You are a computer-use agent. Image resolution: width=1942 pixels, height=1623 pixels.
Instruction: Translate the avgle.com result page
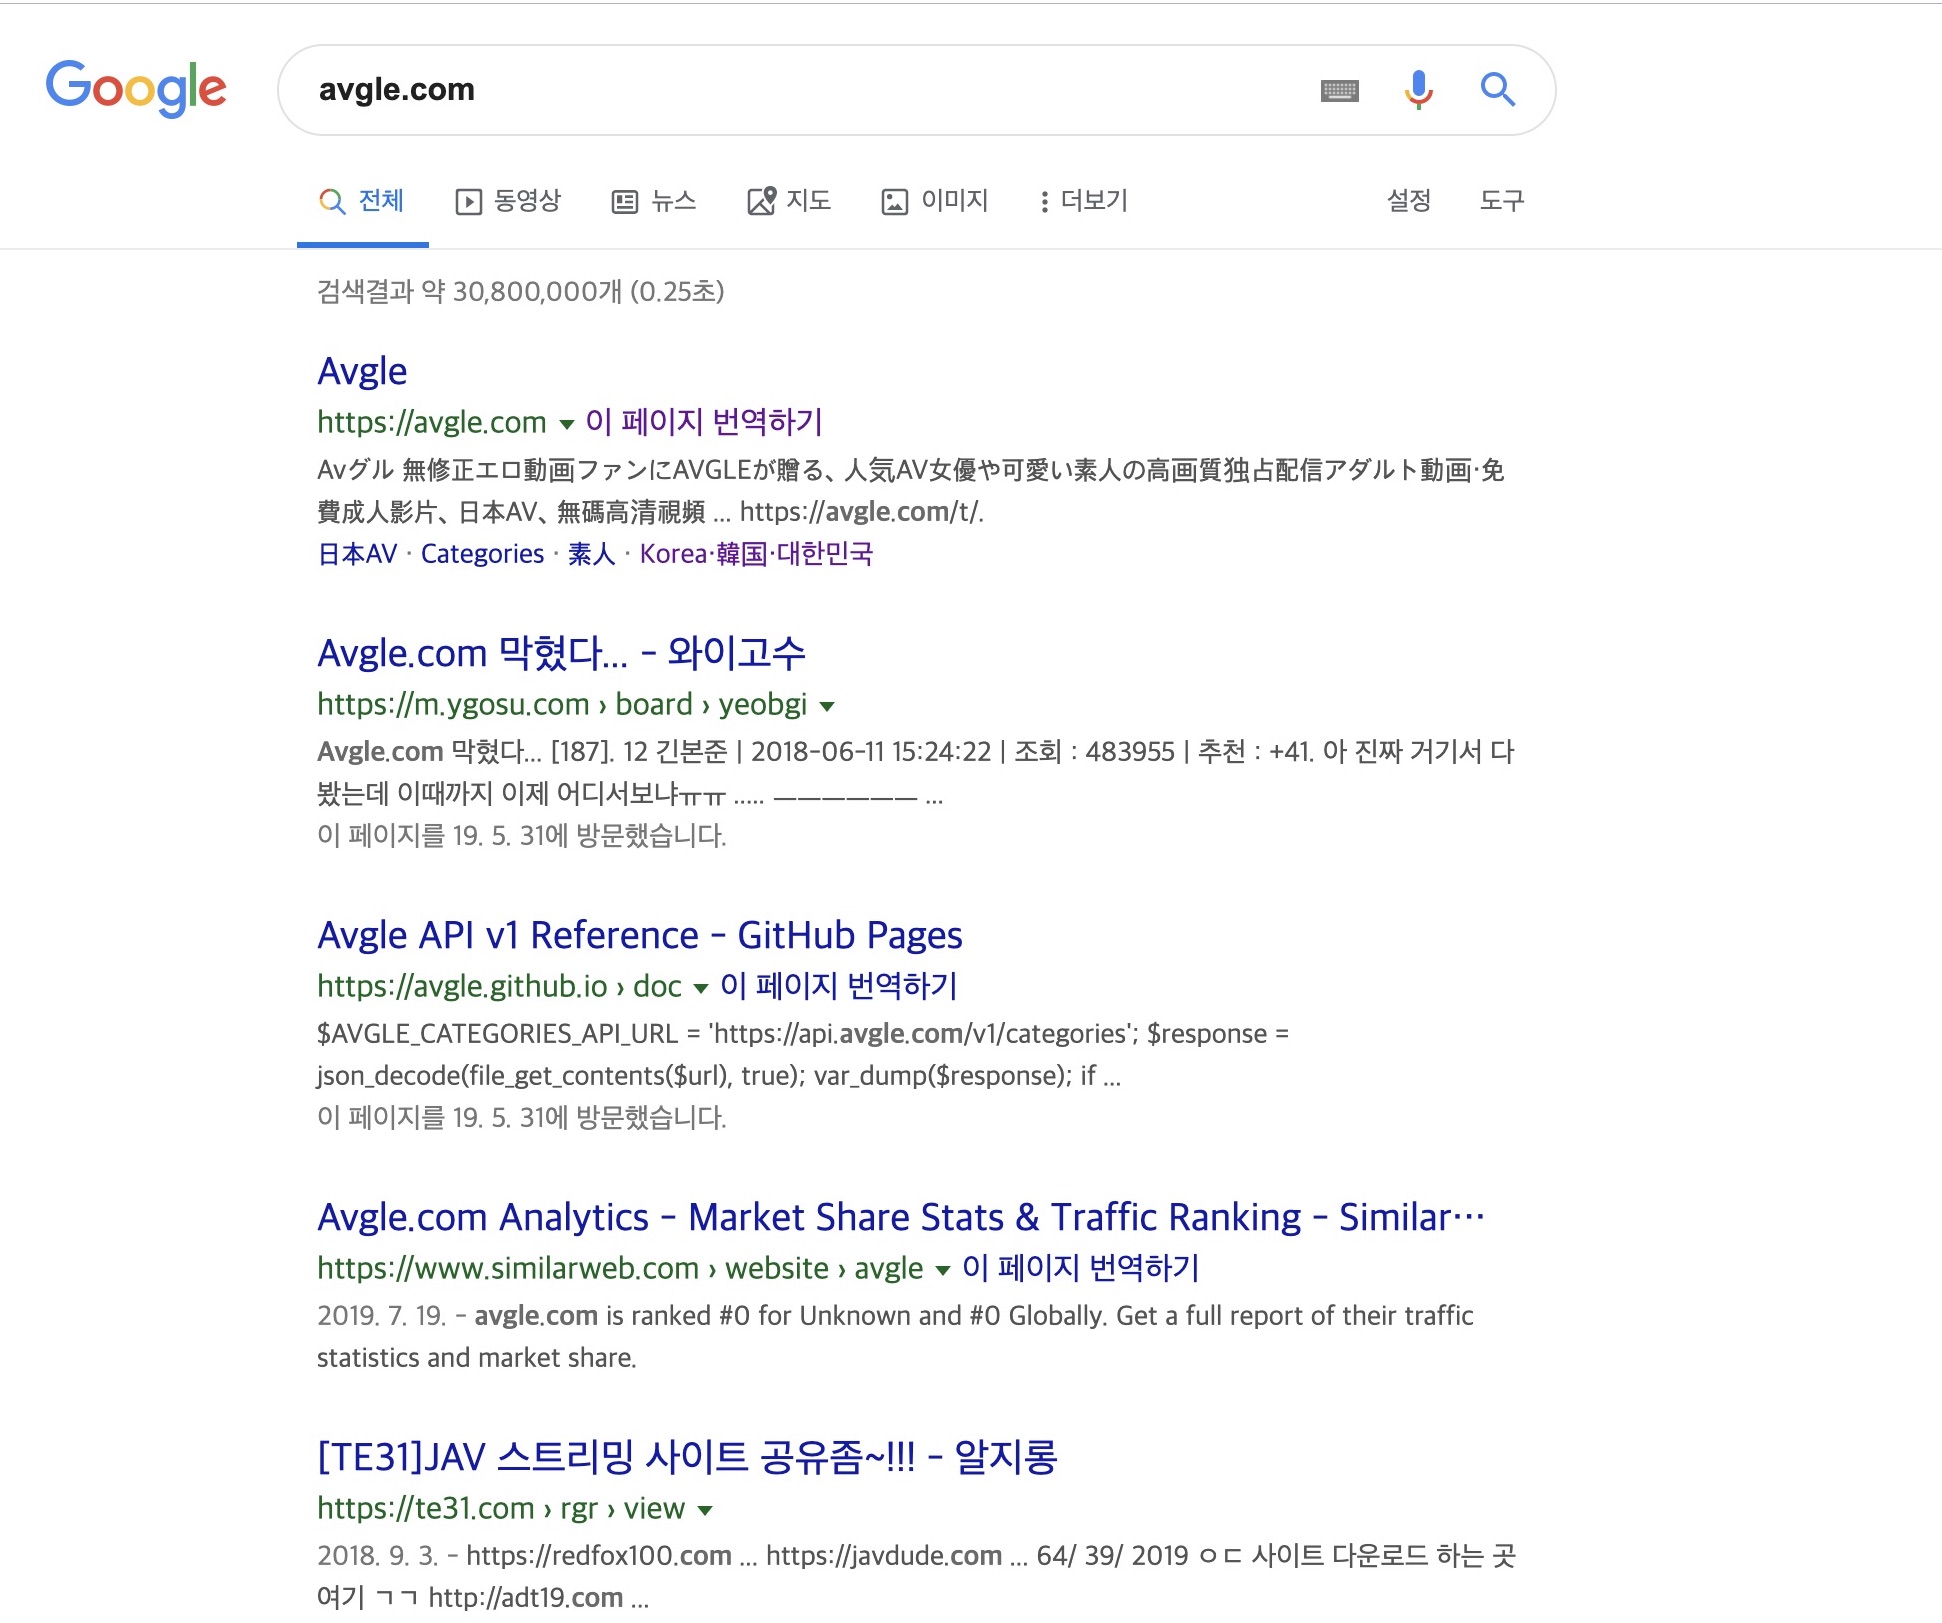click(x=704, y=422)
